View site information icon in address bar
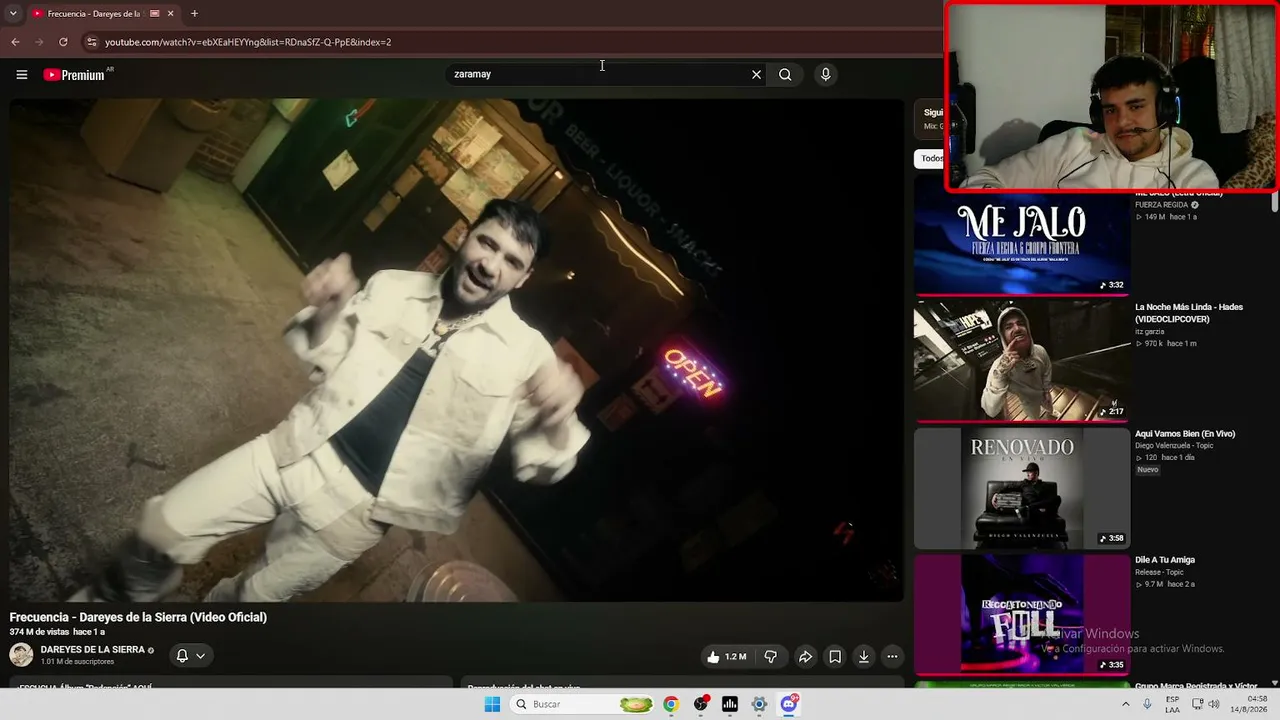The image size is (1280, 720). 92,42
